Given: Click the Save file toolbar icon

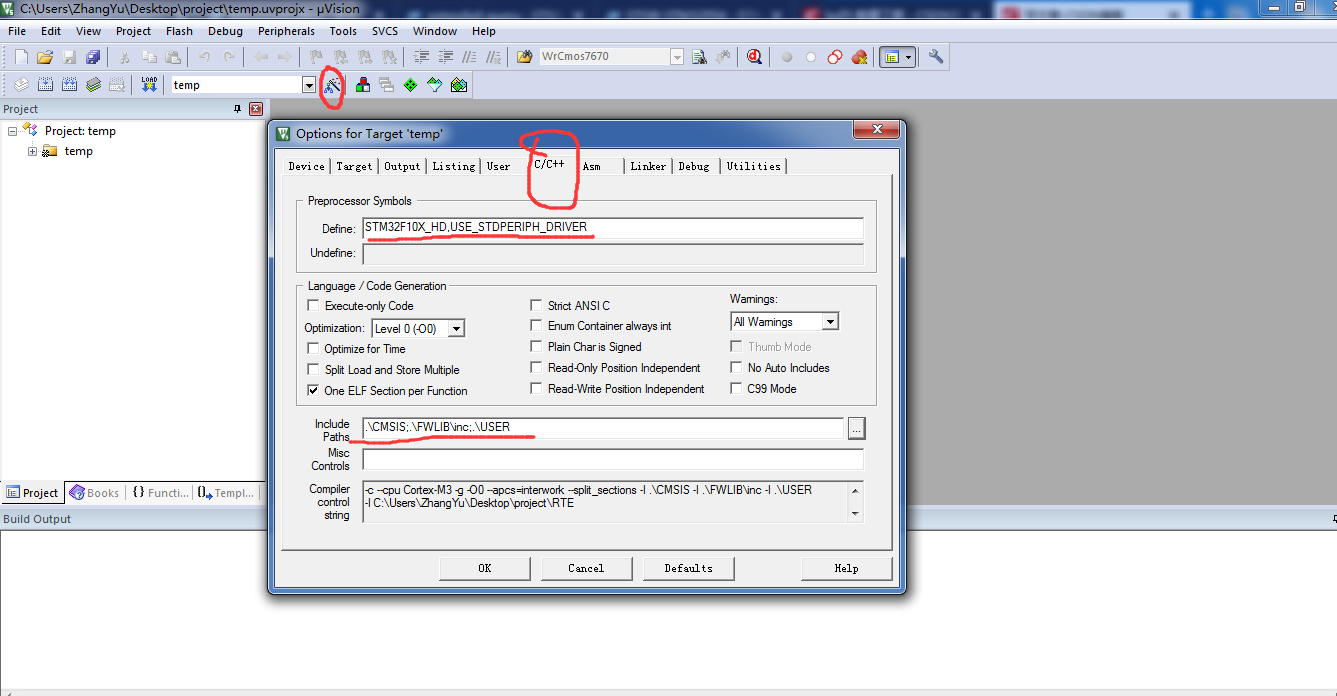Looking at the screenshot, I should click(69, 57).
